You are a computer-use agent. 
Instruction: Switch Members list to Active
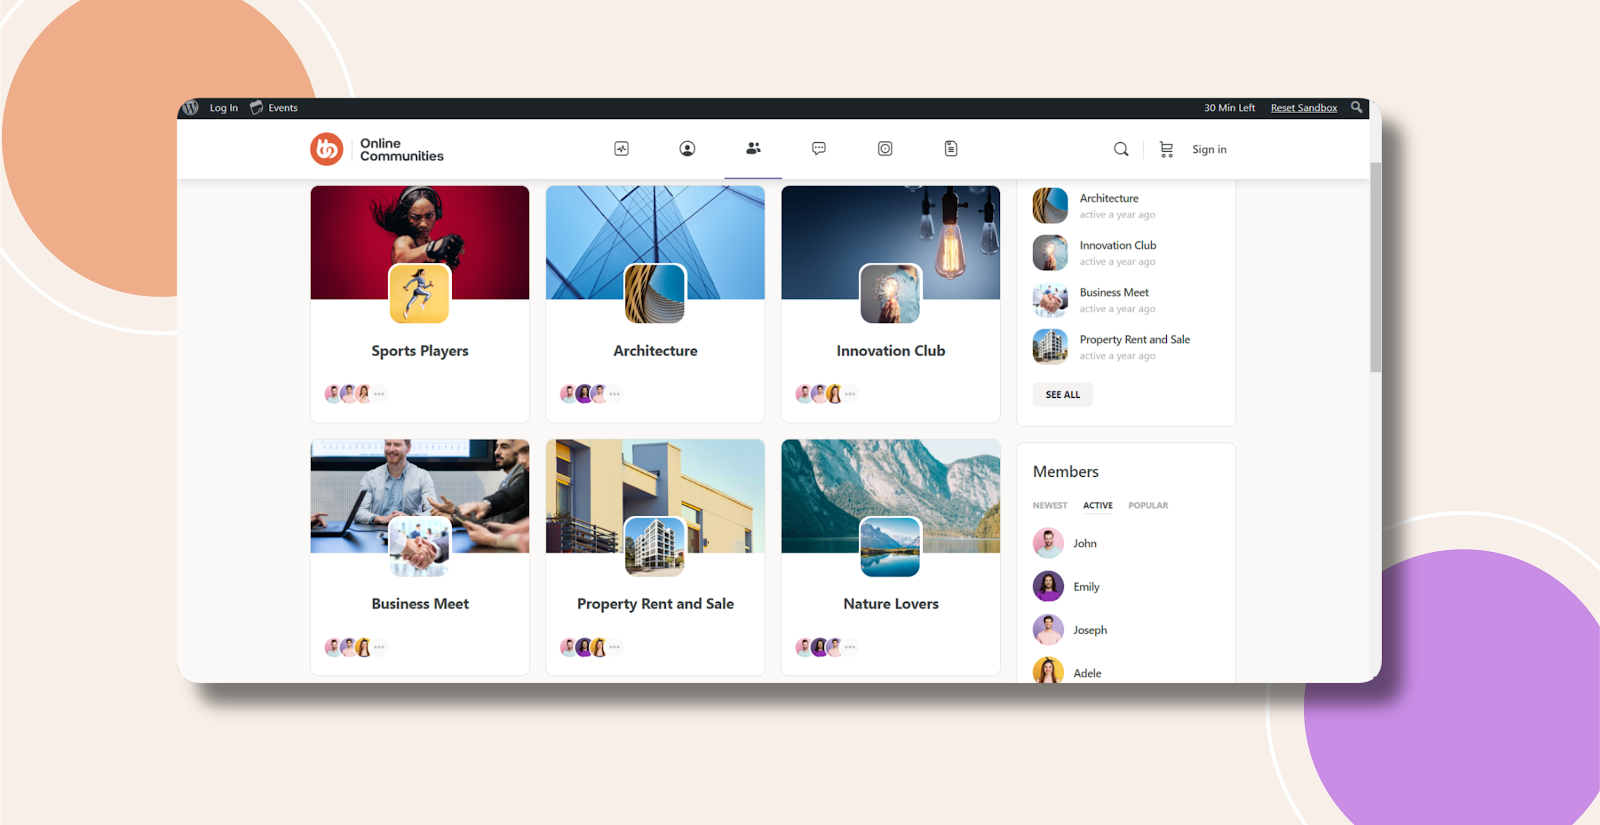(x=1098, y=506)
